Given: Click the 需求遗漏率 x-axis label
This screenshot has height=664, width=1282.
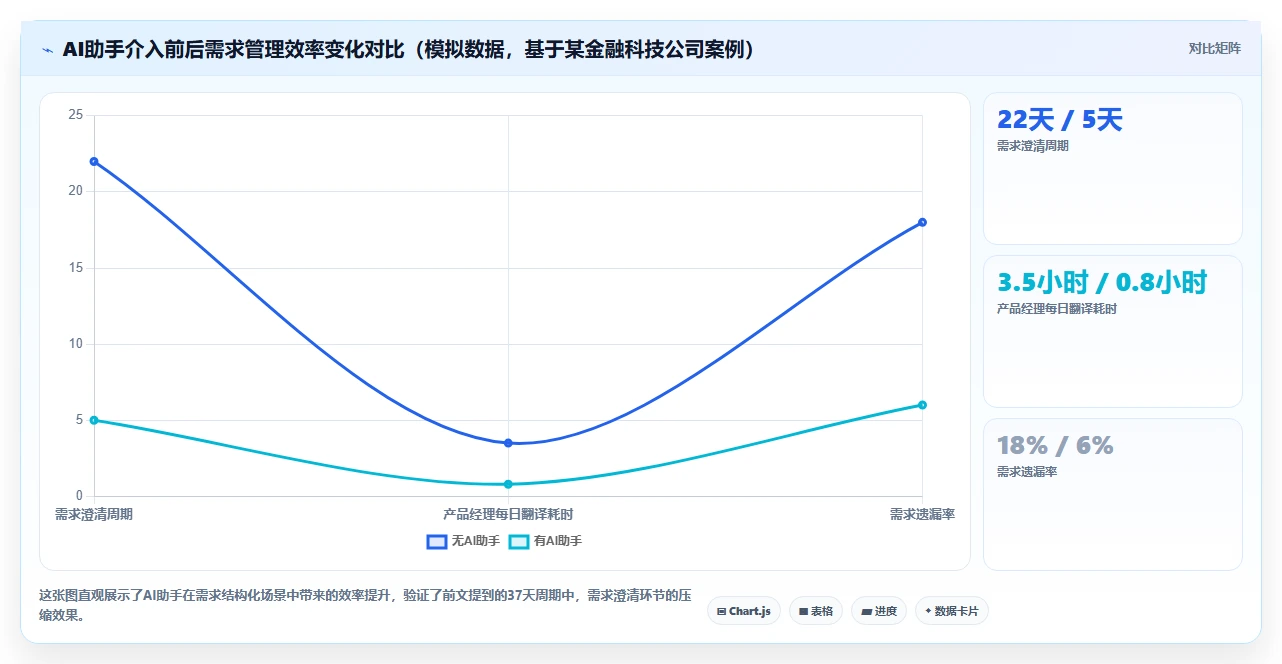Looking at the screenshot, I should coord(922,514).
